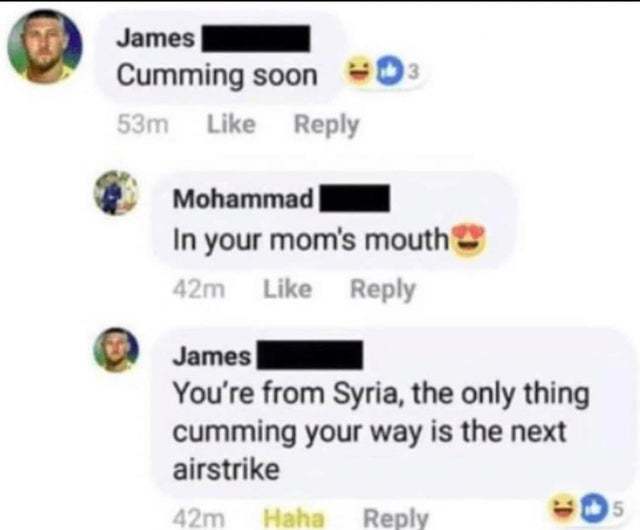Reply to the airstrike comment
The height and width of the screenshot is (530, 640).
click(396, 519)
